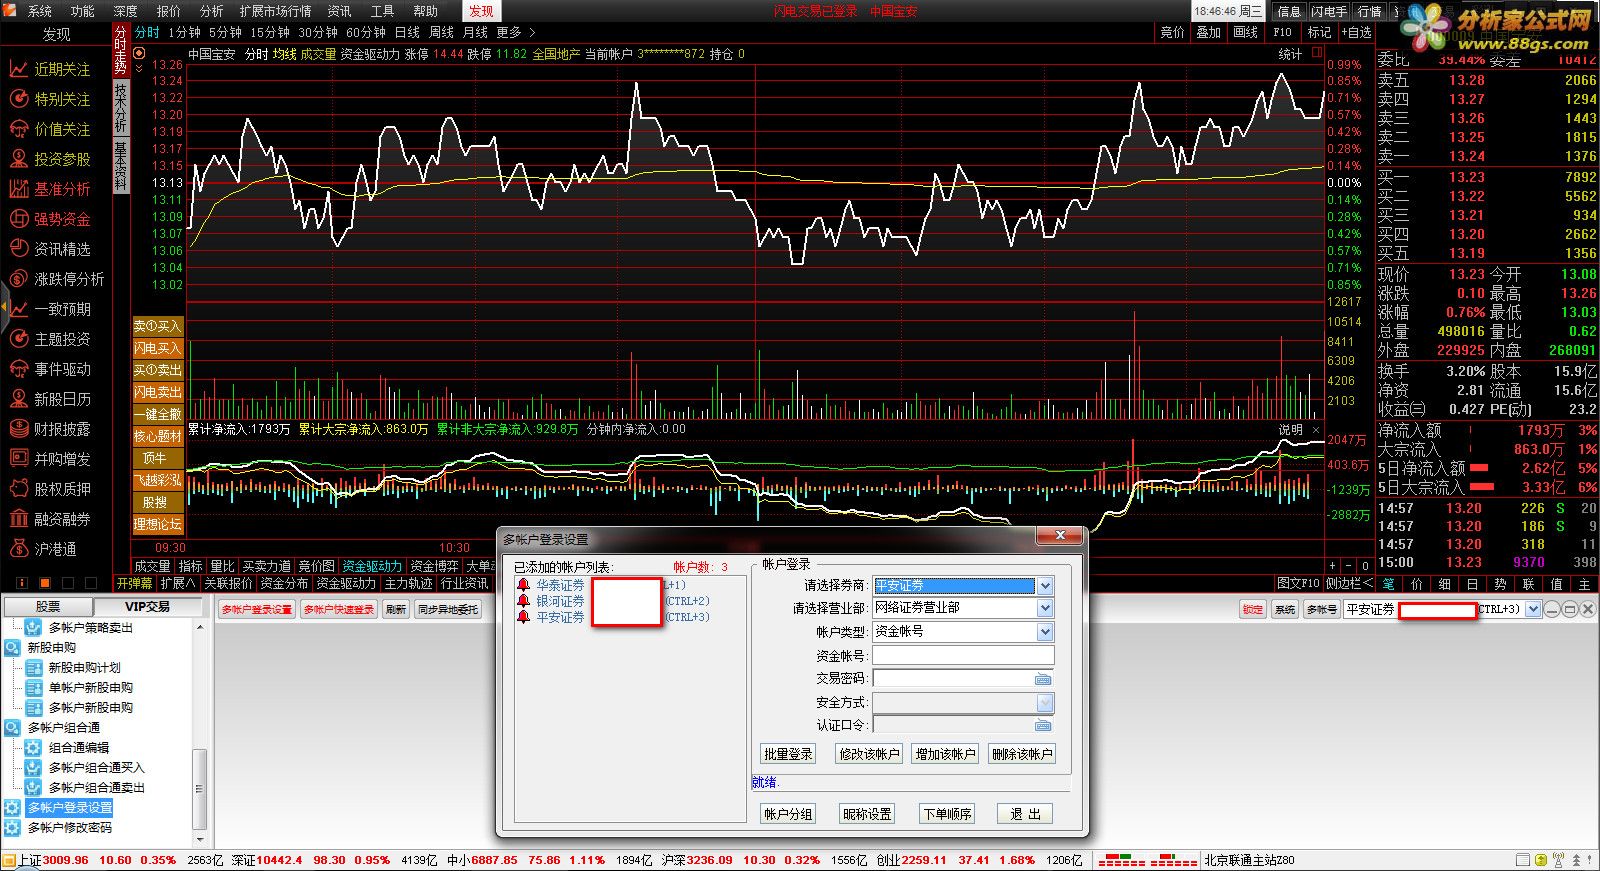Expand 扩展 indicator panel arrow
This screenshot has height=871, width=1600.
[x=178, y=583]
